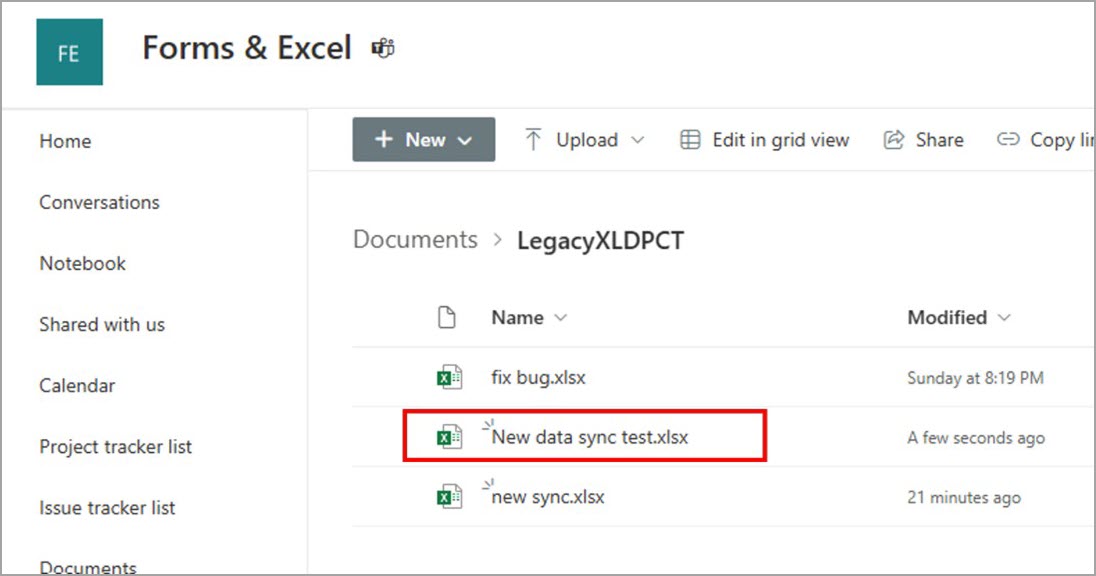Open Notebook from the left navigation

82,263
